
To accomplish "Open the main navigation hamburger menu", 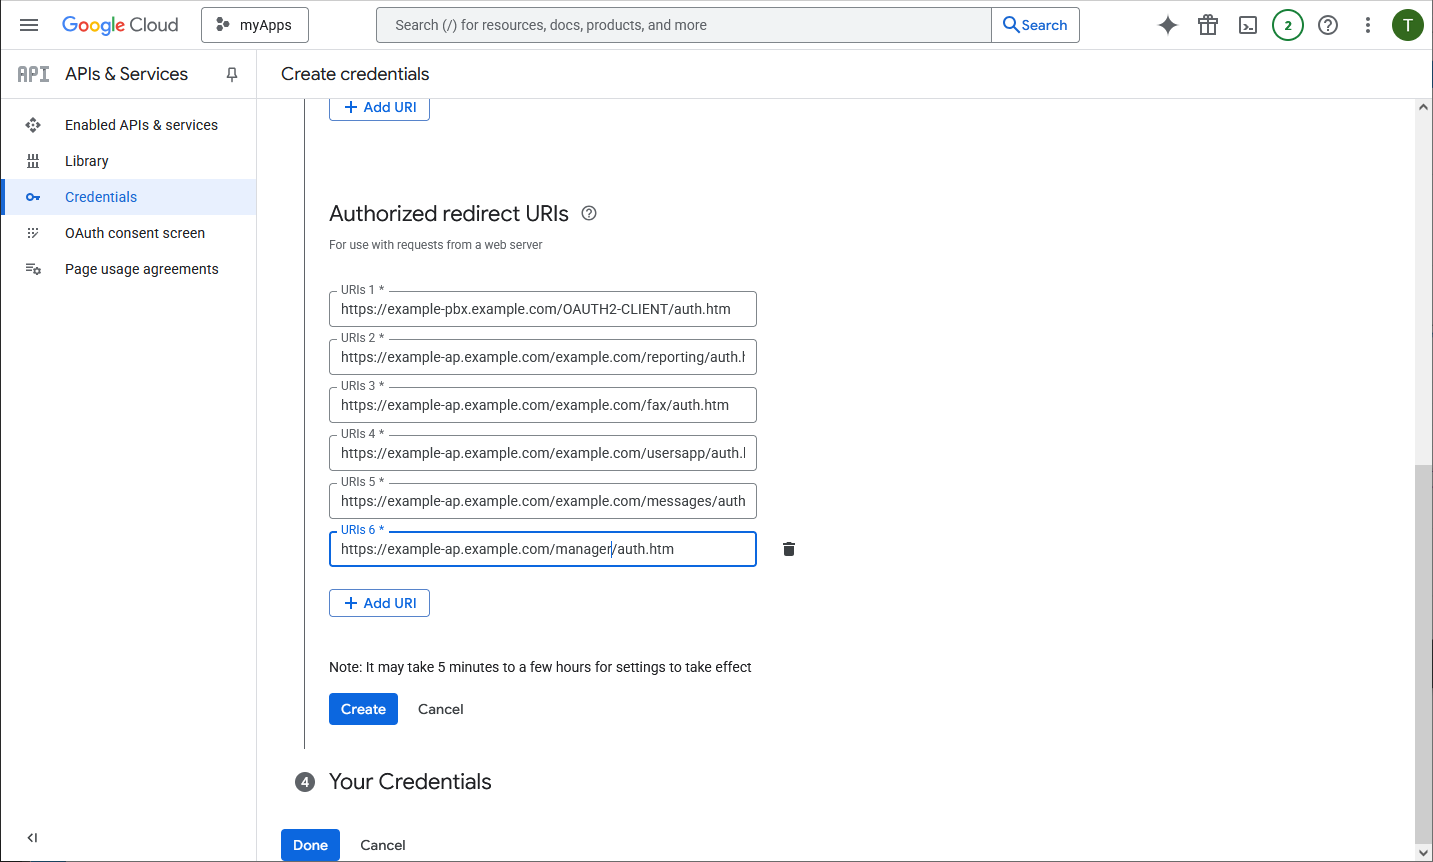I will pyautogui.click(x=29, y=25).
